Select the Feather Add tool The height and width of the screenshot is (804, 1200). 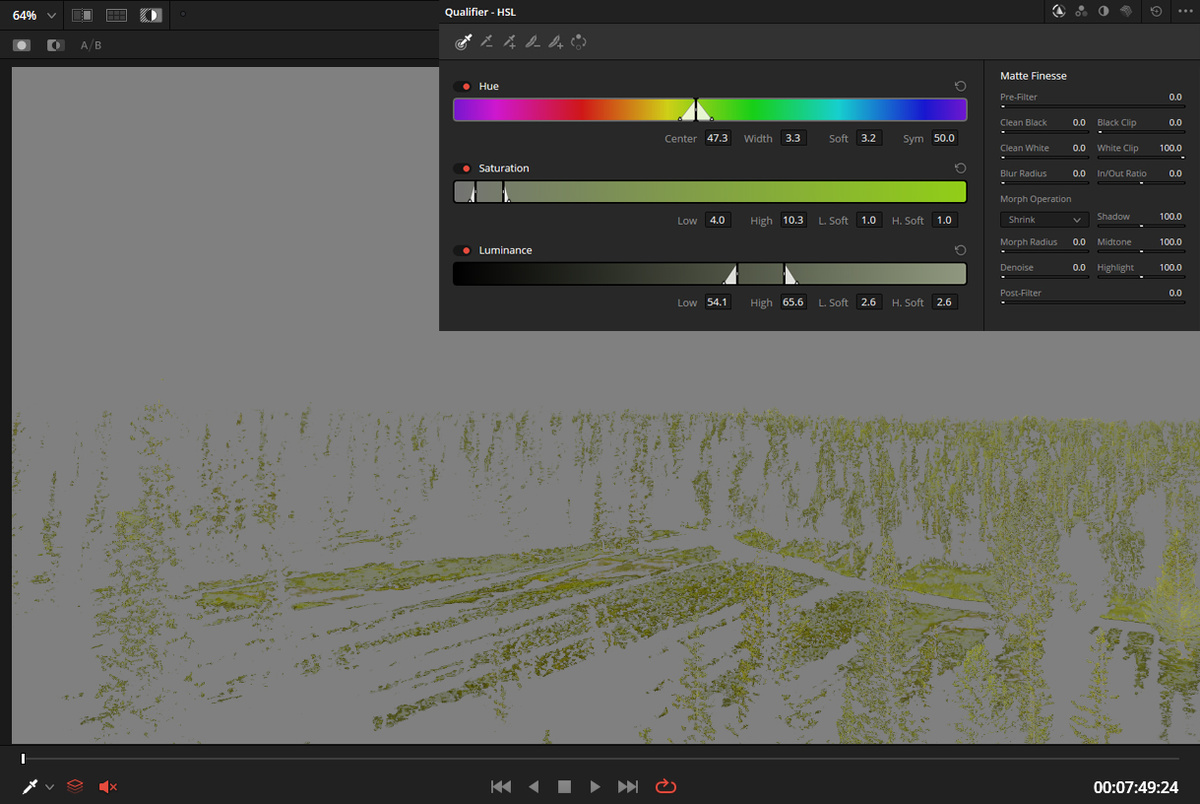[x=556, y=42]
